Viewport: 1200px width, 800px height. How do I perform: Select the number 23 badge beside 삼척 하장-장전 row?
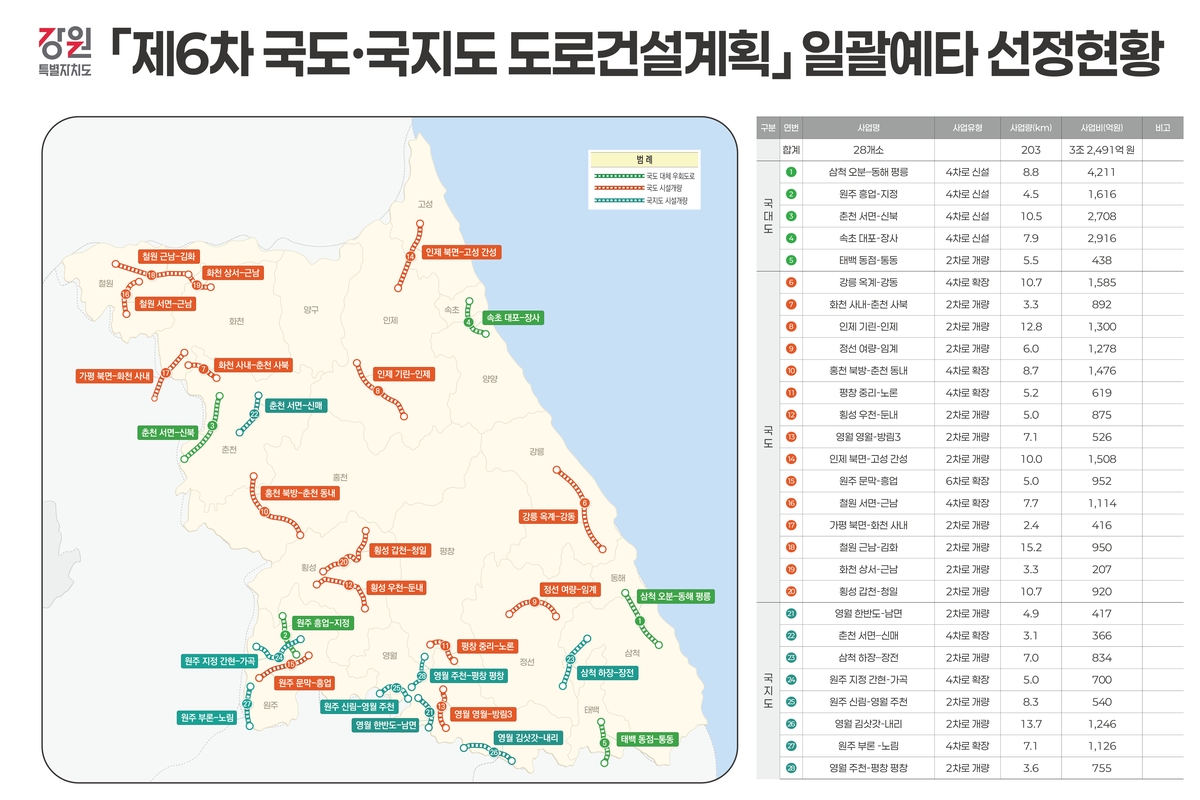[791, 658]
